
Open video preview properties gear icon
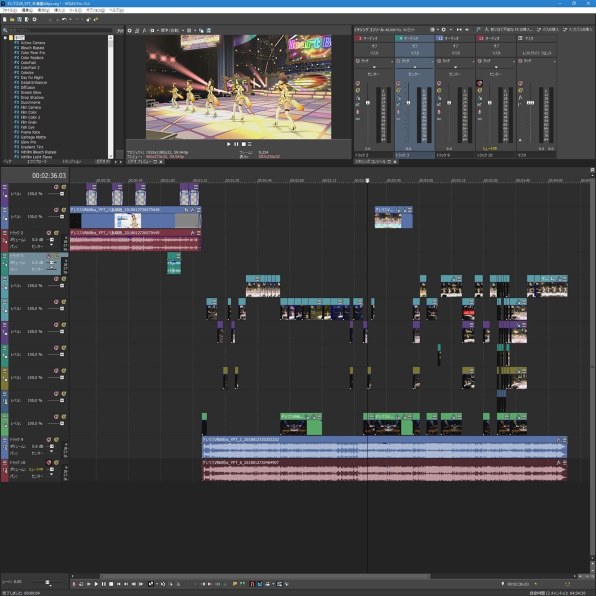click(130, 30)
